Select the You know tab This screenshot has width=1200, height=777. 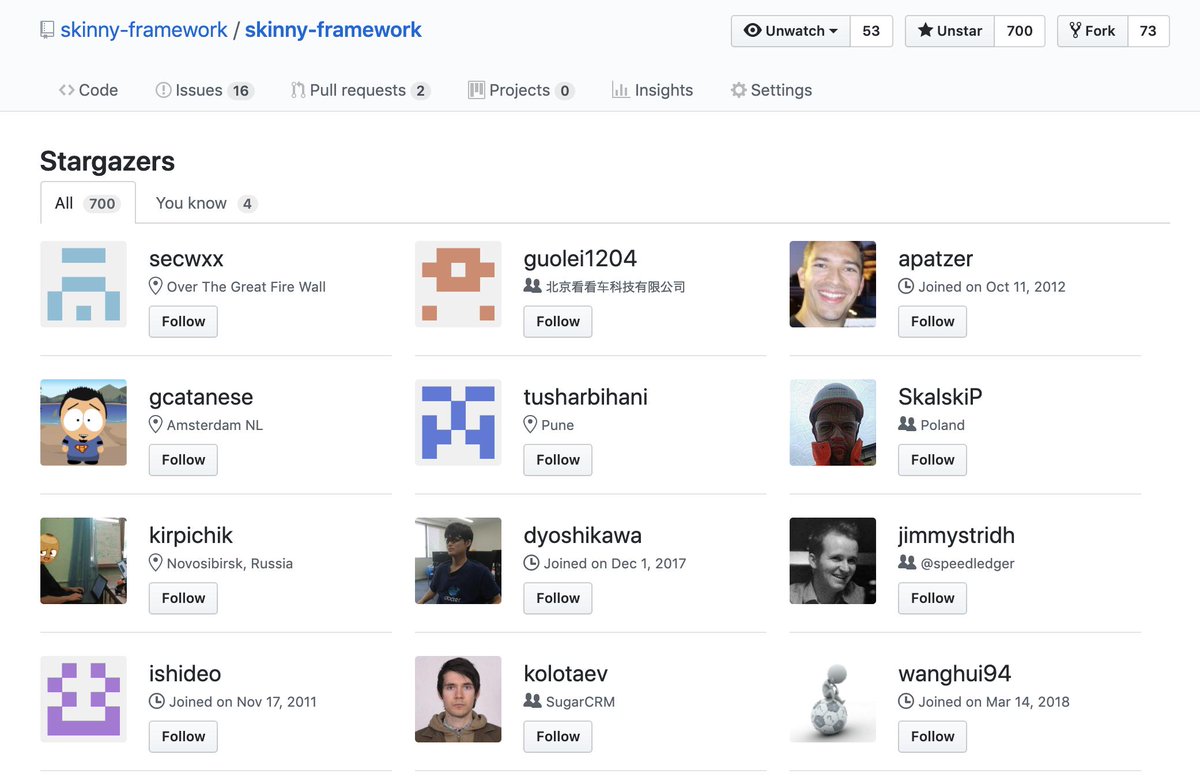(x=206, y=203)
